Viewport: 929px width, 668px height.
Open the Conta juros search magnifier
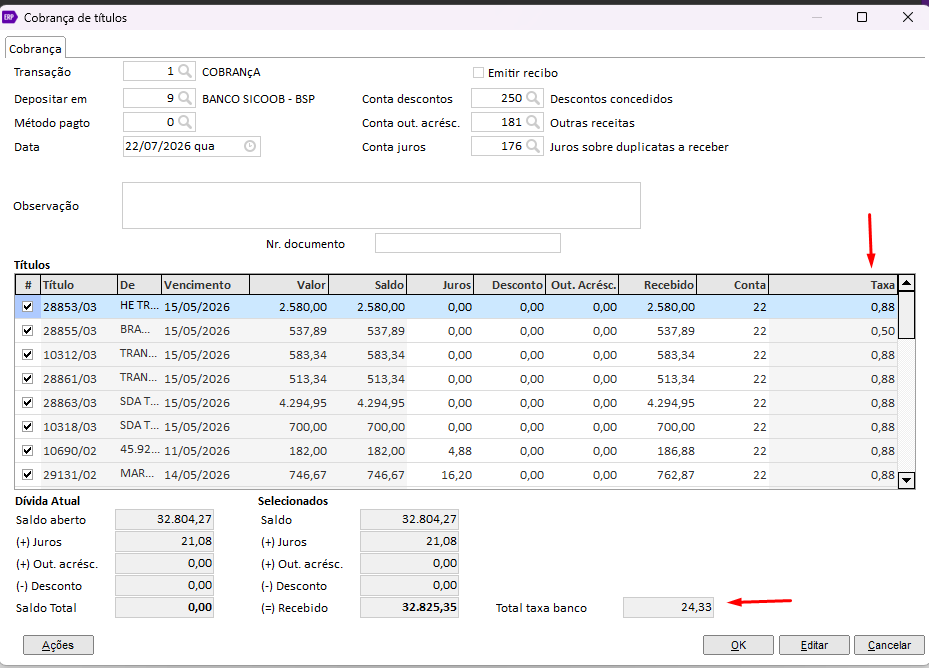coord(533,146)
